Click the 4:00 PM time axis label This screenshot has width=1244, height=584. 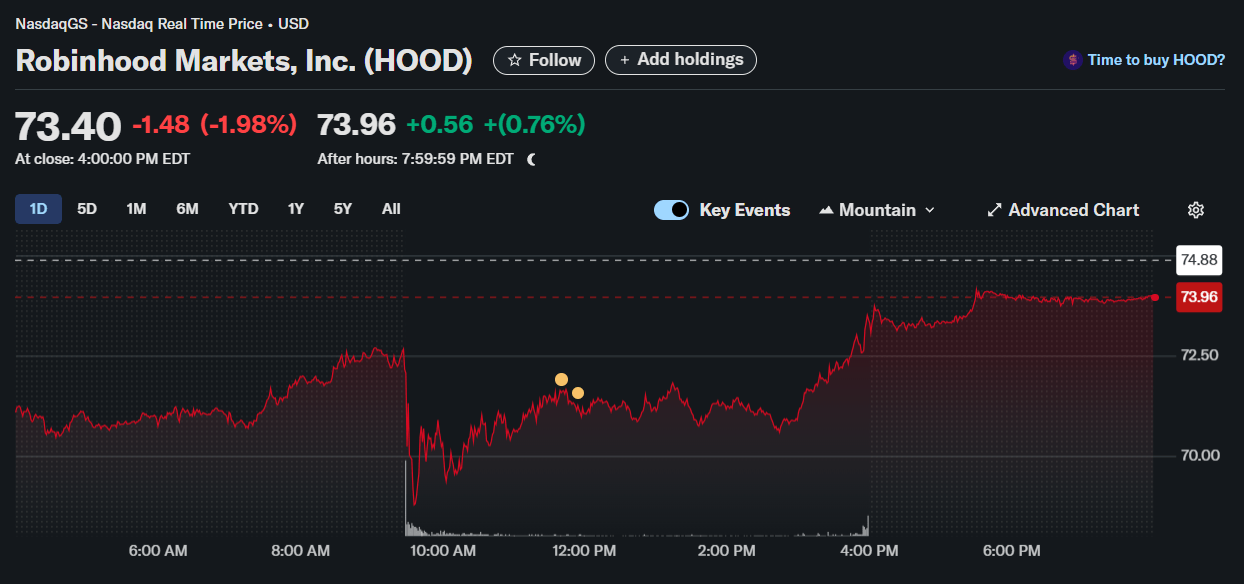869,551
